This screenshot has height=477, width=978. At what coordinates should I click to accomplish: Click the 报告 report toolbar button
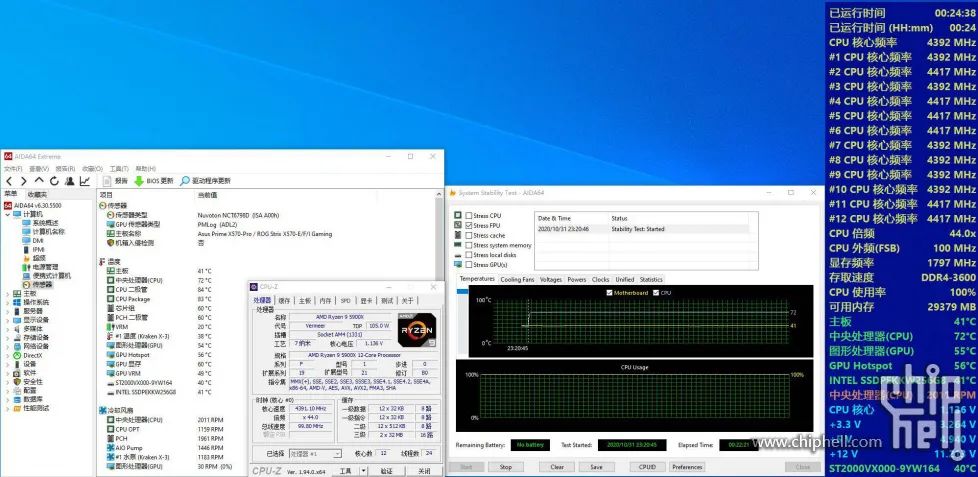point(115,181)
